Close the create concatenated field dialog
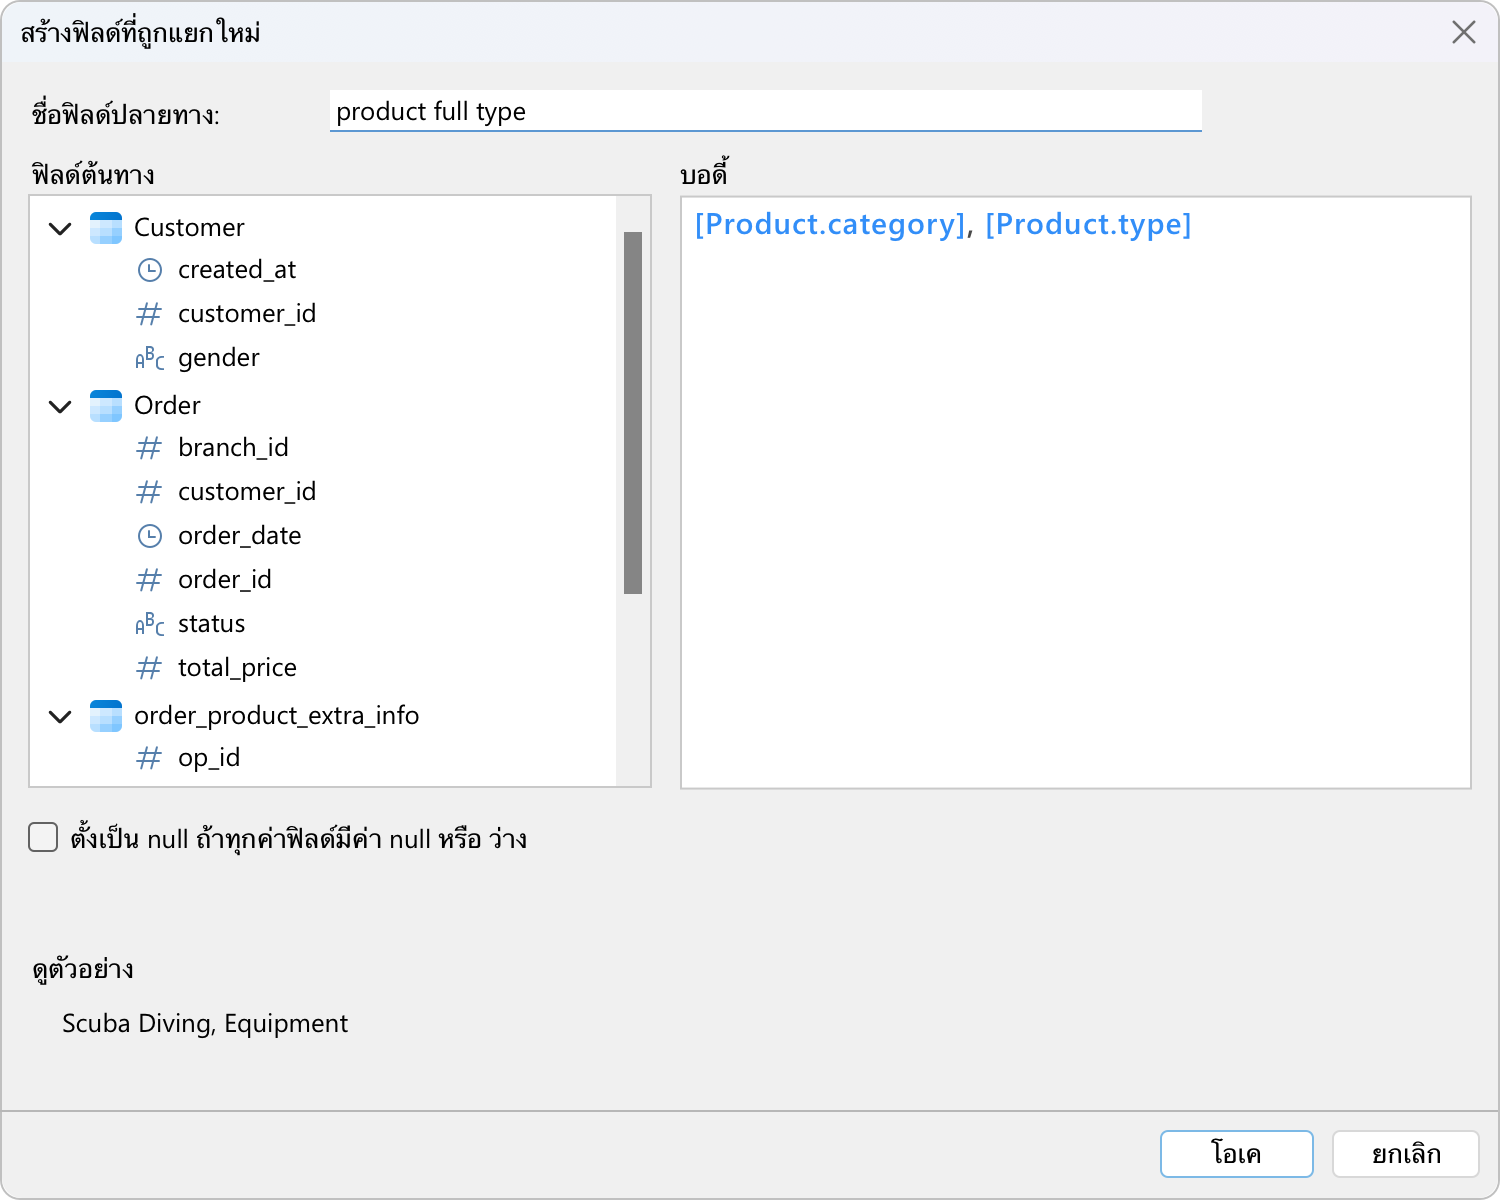Image resolution: width=1500 pixels, height=1200 pixels. pyautogui.click(x=1463, y=33)
